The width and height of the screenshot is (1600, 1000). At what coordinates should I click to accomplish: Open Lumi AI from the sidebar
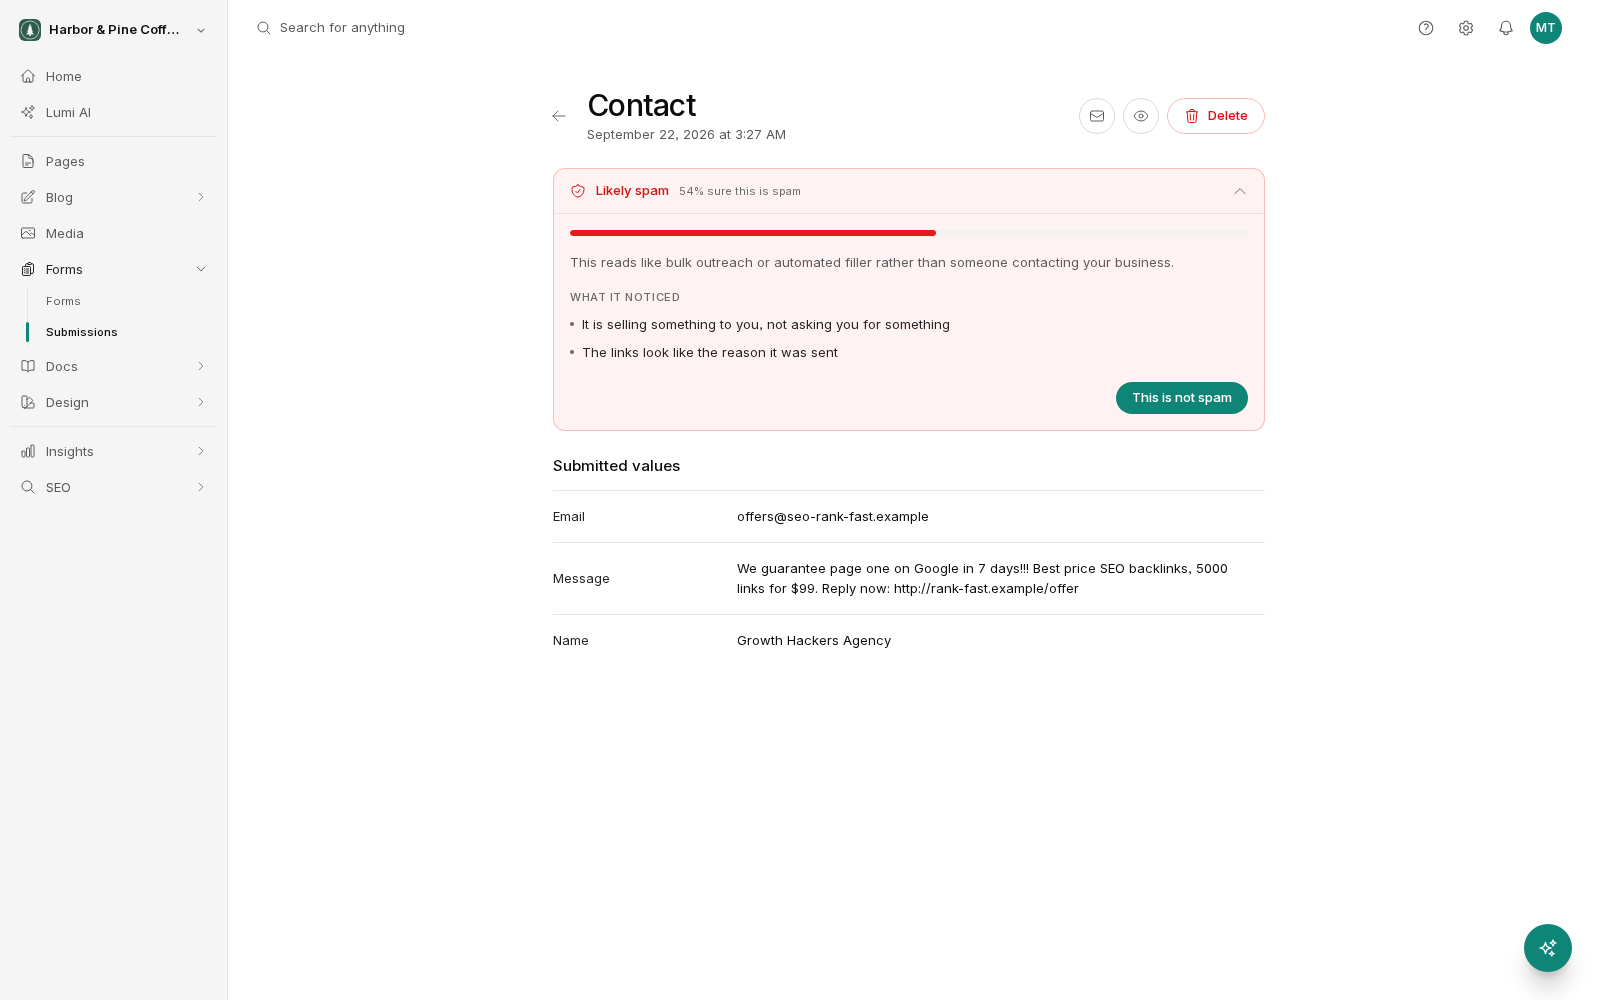pos(113,112)
